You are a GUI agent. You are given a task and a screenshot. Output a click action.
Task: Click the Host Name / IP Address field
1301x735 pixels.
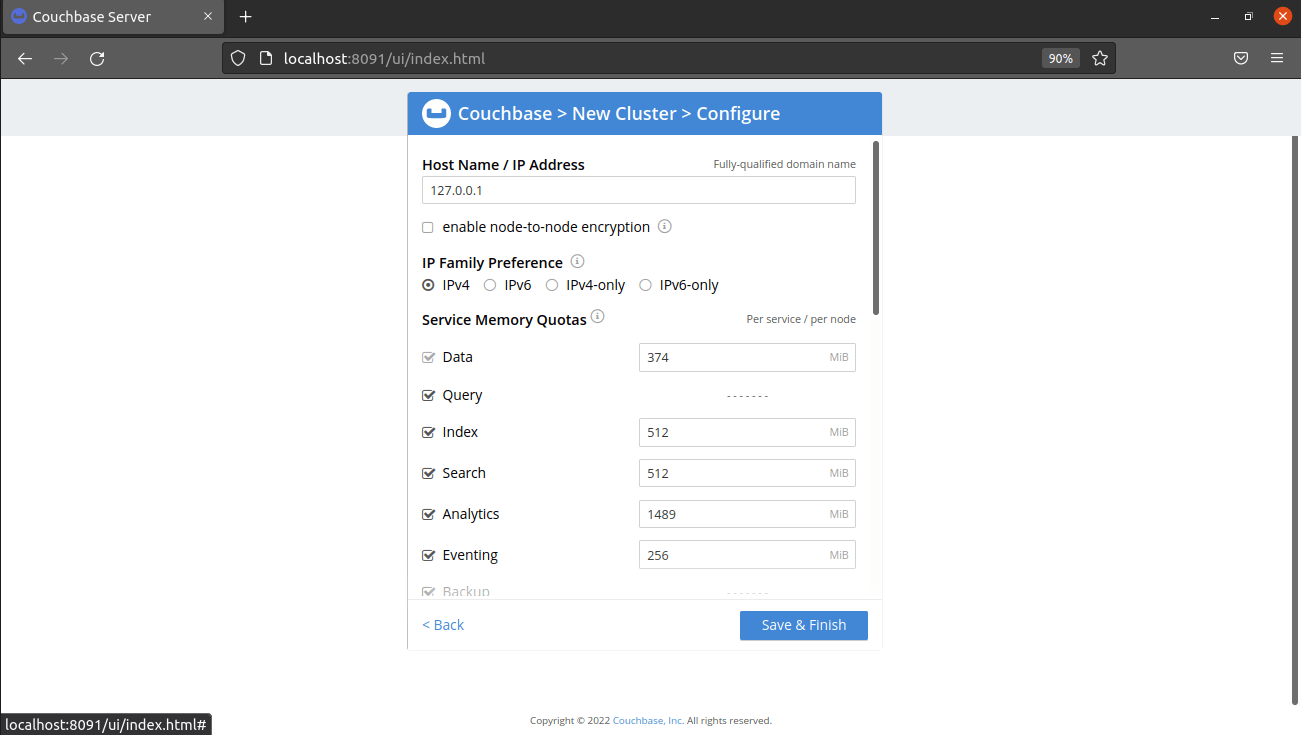pos(639,190)
